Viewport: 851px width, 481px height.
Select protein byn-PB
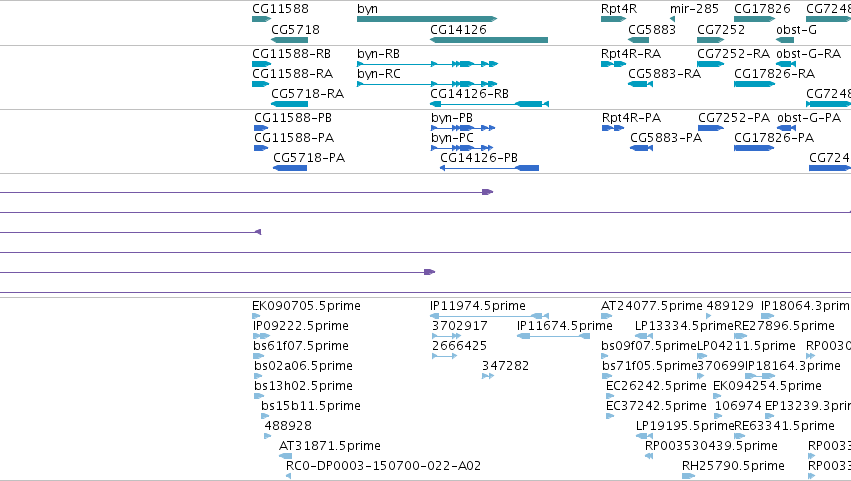coord(452,118)
